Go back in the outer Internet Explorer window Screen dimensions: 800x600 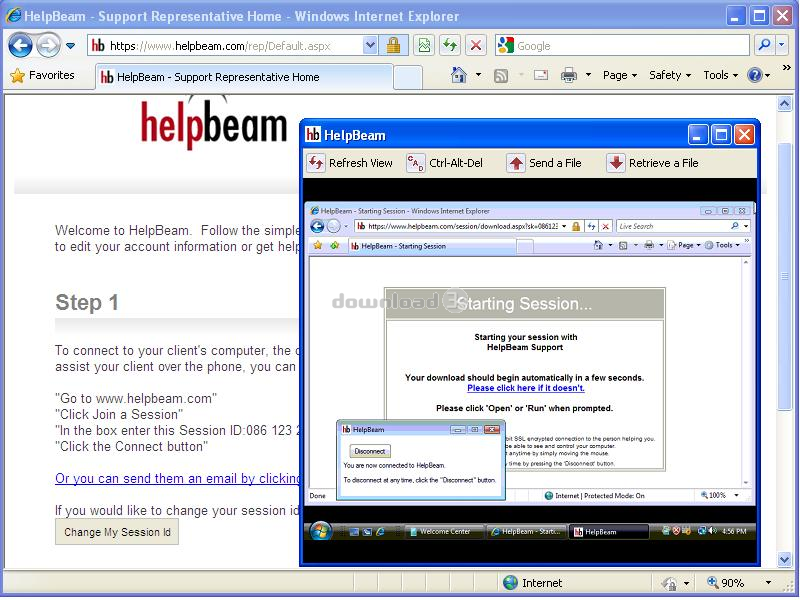(x=20, y=46)
